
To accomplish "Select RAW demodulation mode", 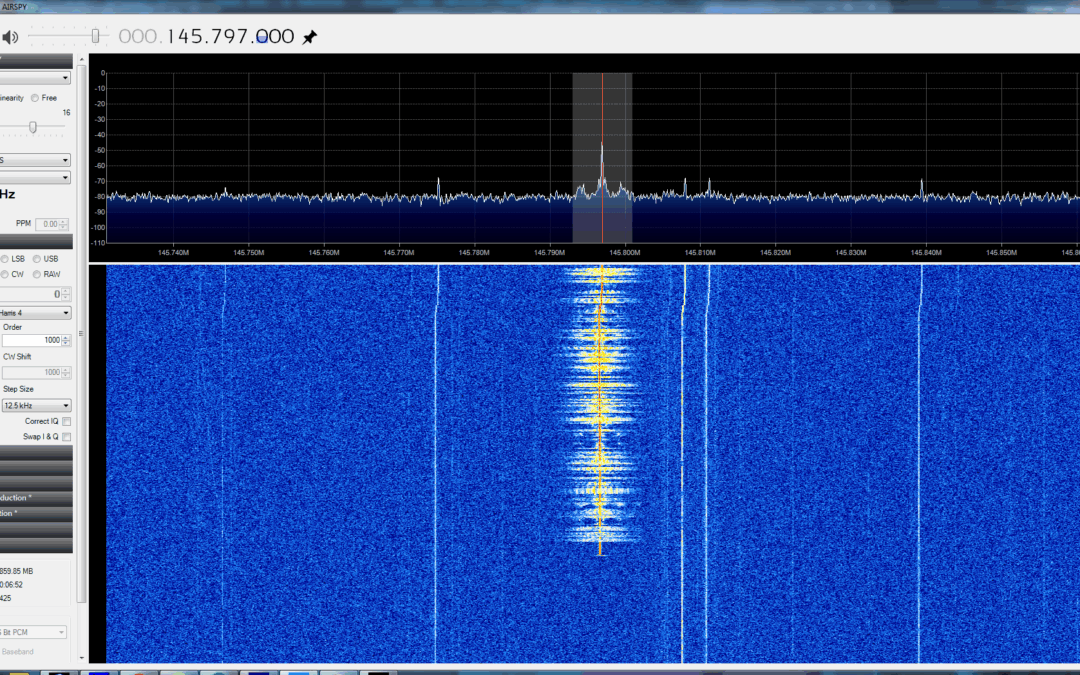I will click(37, 274).
